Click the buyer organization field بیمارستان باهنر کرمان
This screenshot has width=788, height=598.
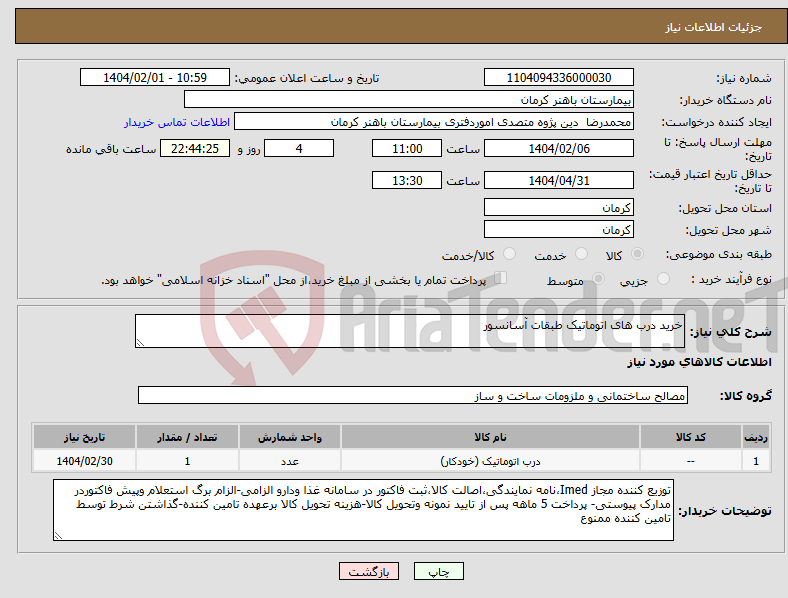tap(409, 99)
